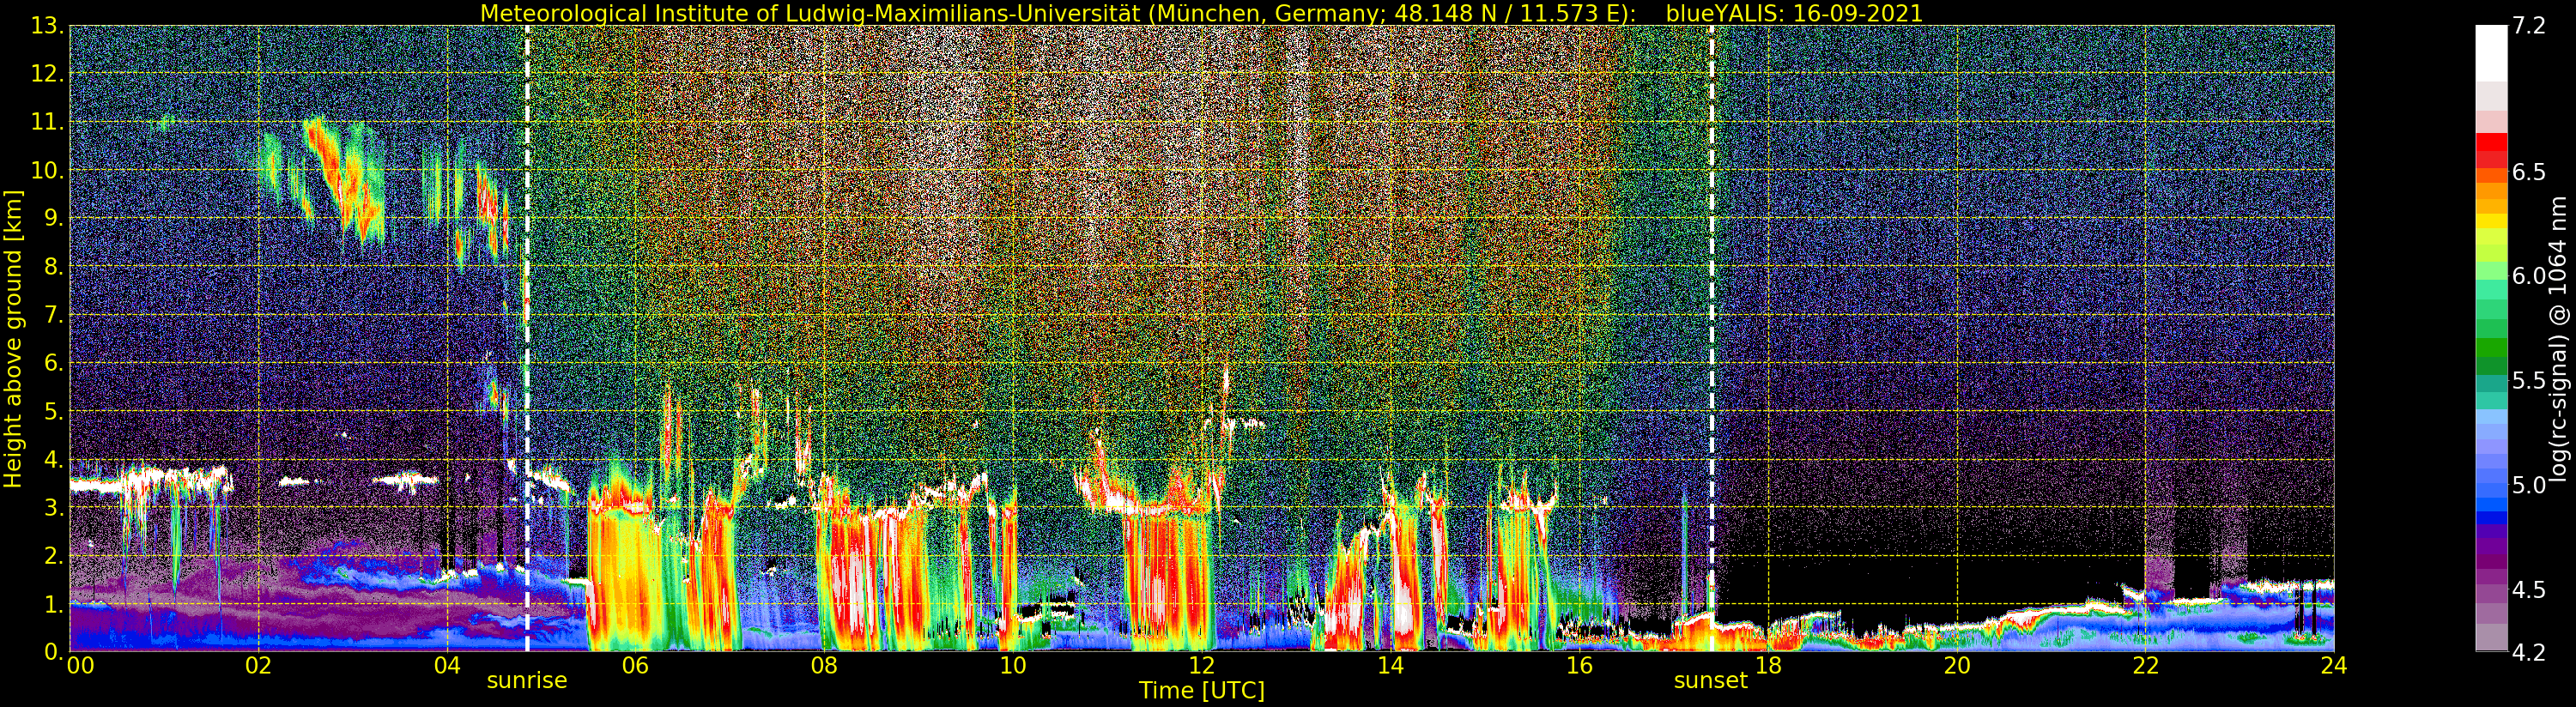The width and height of the screenshot is (2576, 707).
Task: Click the time axis tick label "08"
Action: coord(824,666)
